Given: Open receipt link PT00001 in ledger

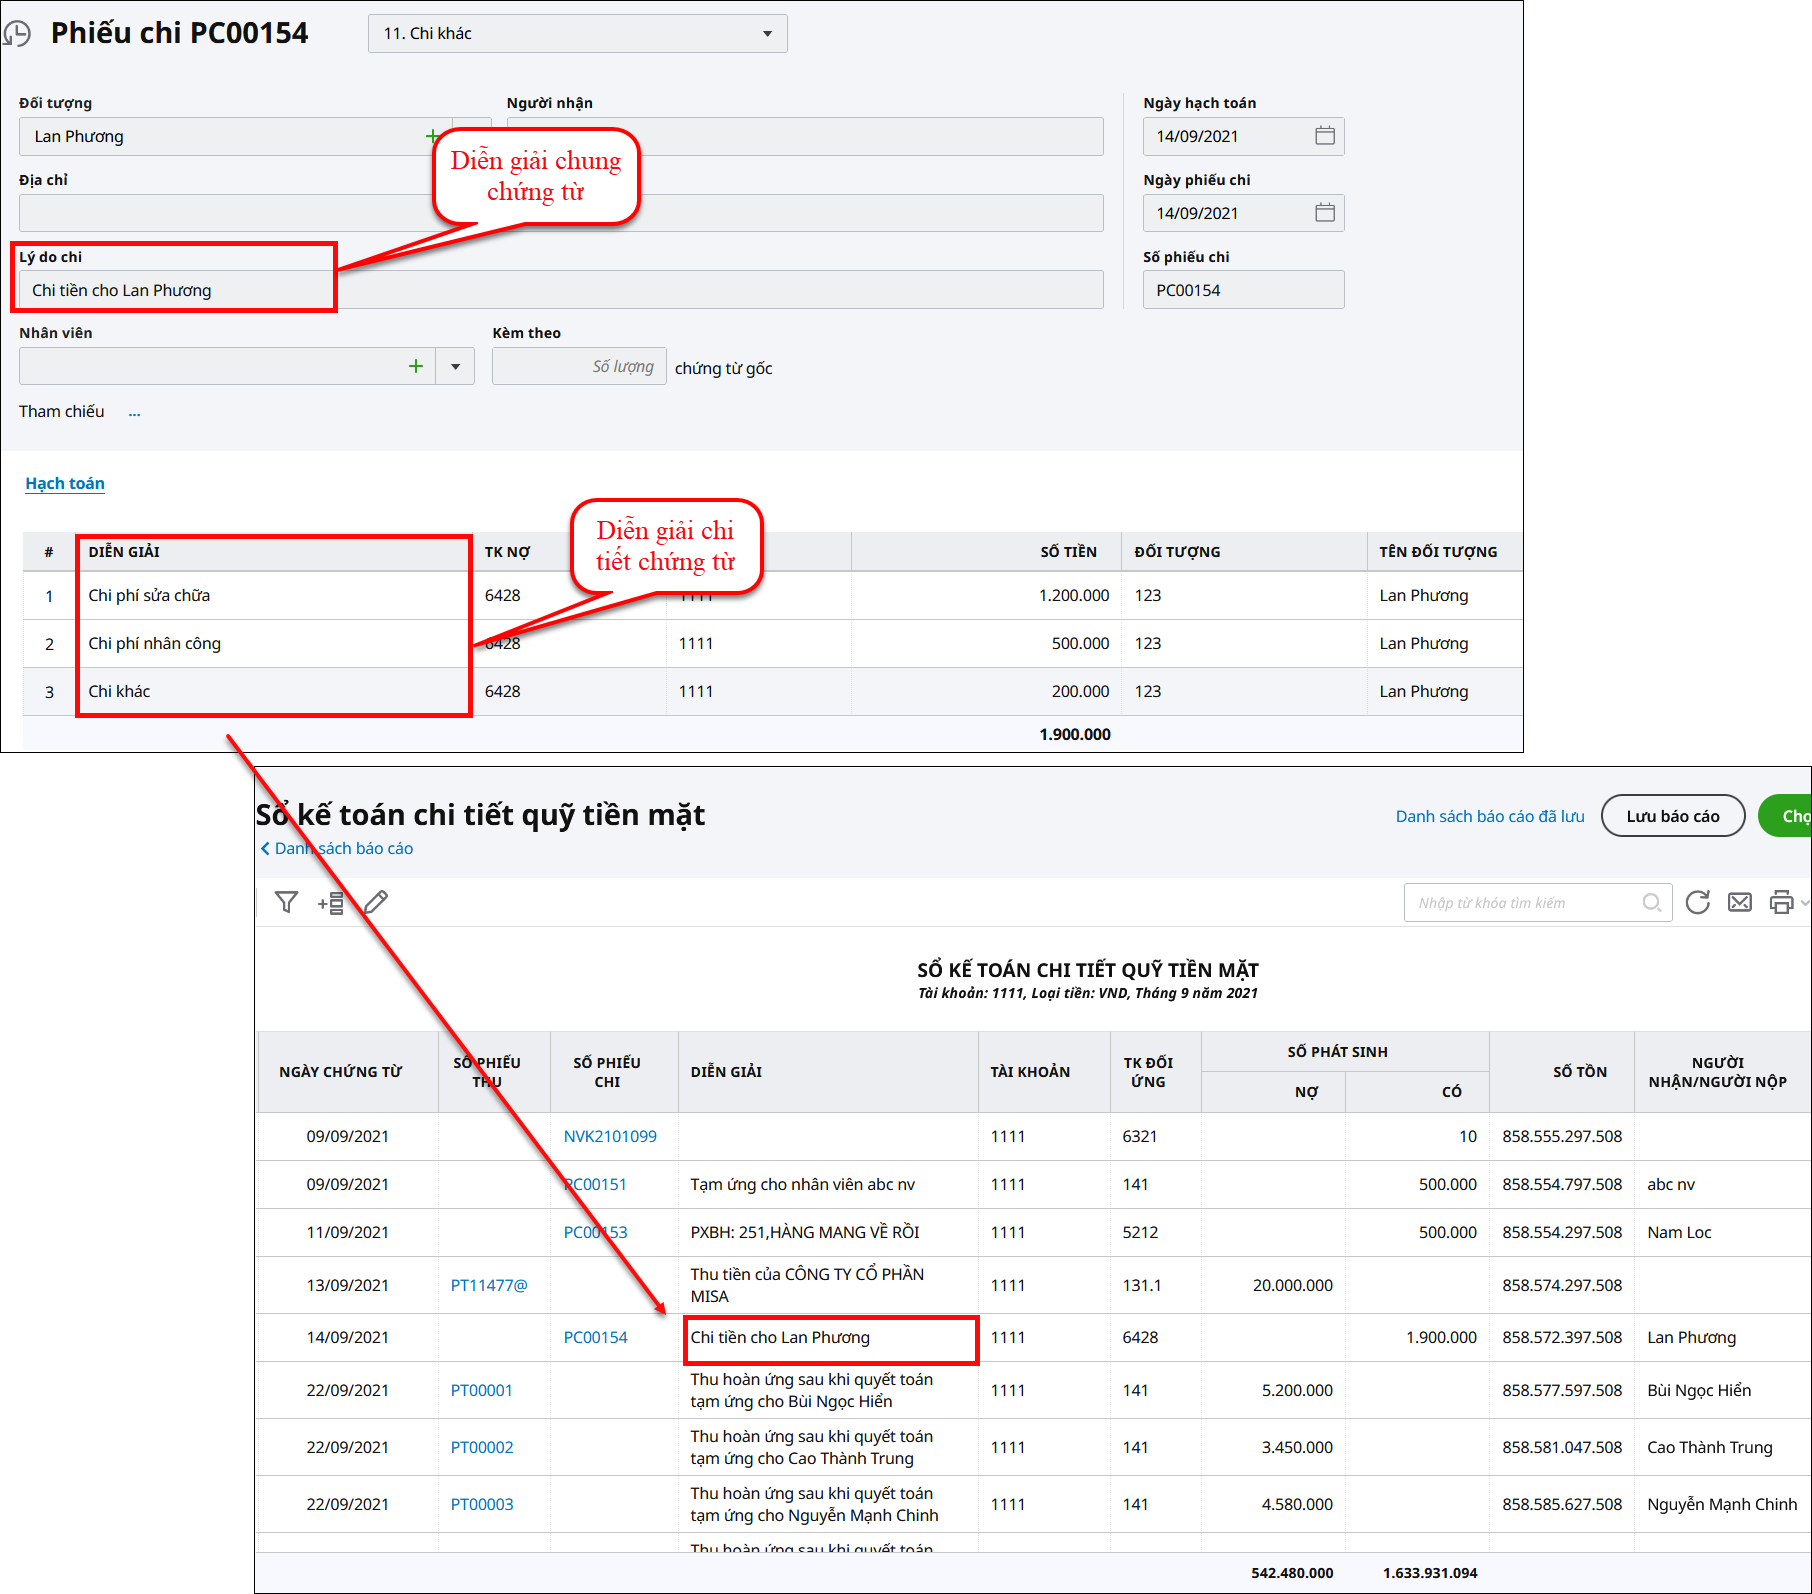Looking at the screenshot, I should click(481, 1391).
